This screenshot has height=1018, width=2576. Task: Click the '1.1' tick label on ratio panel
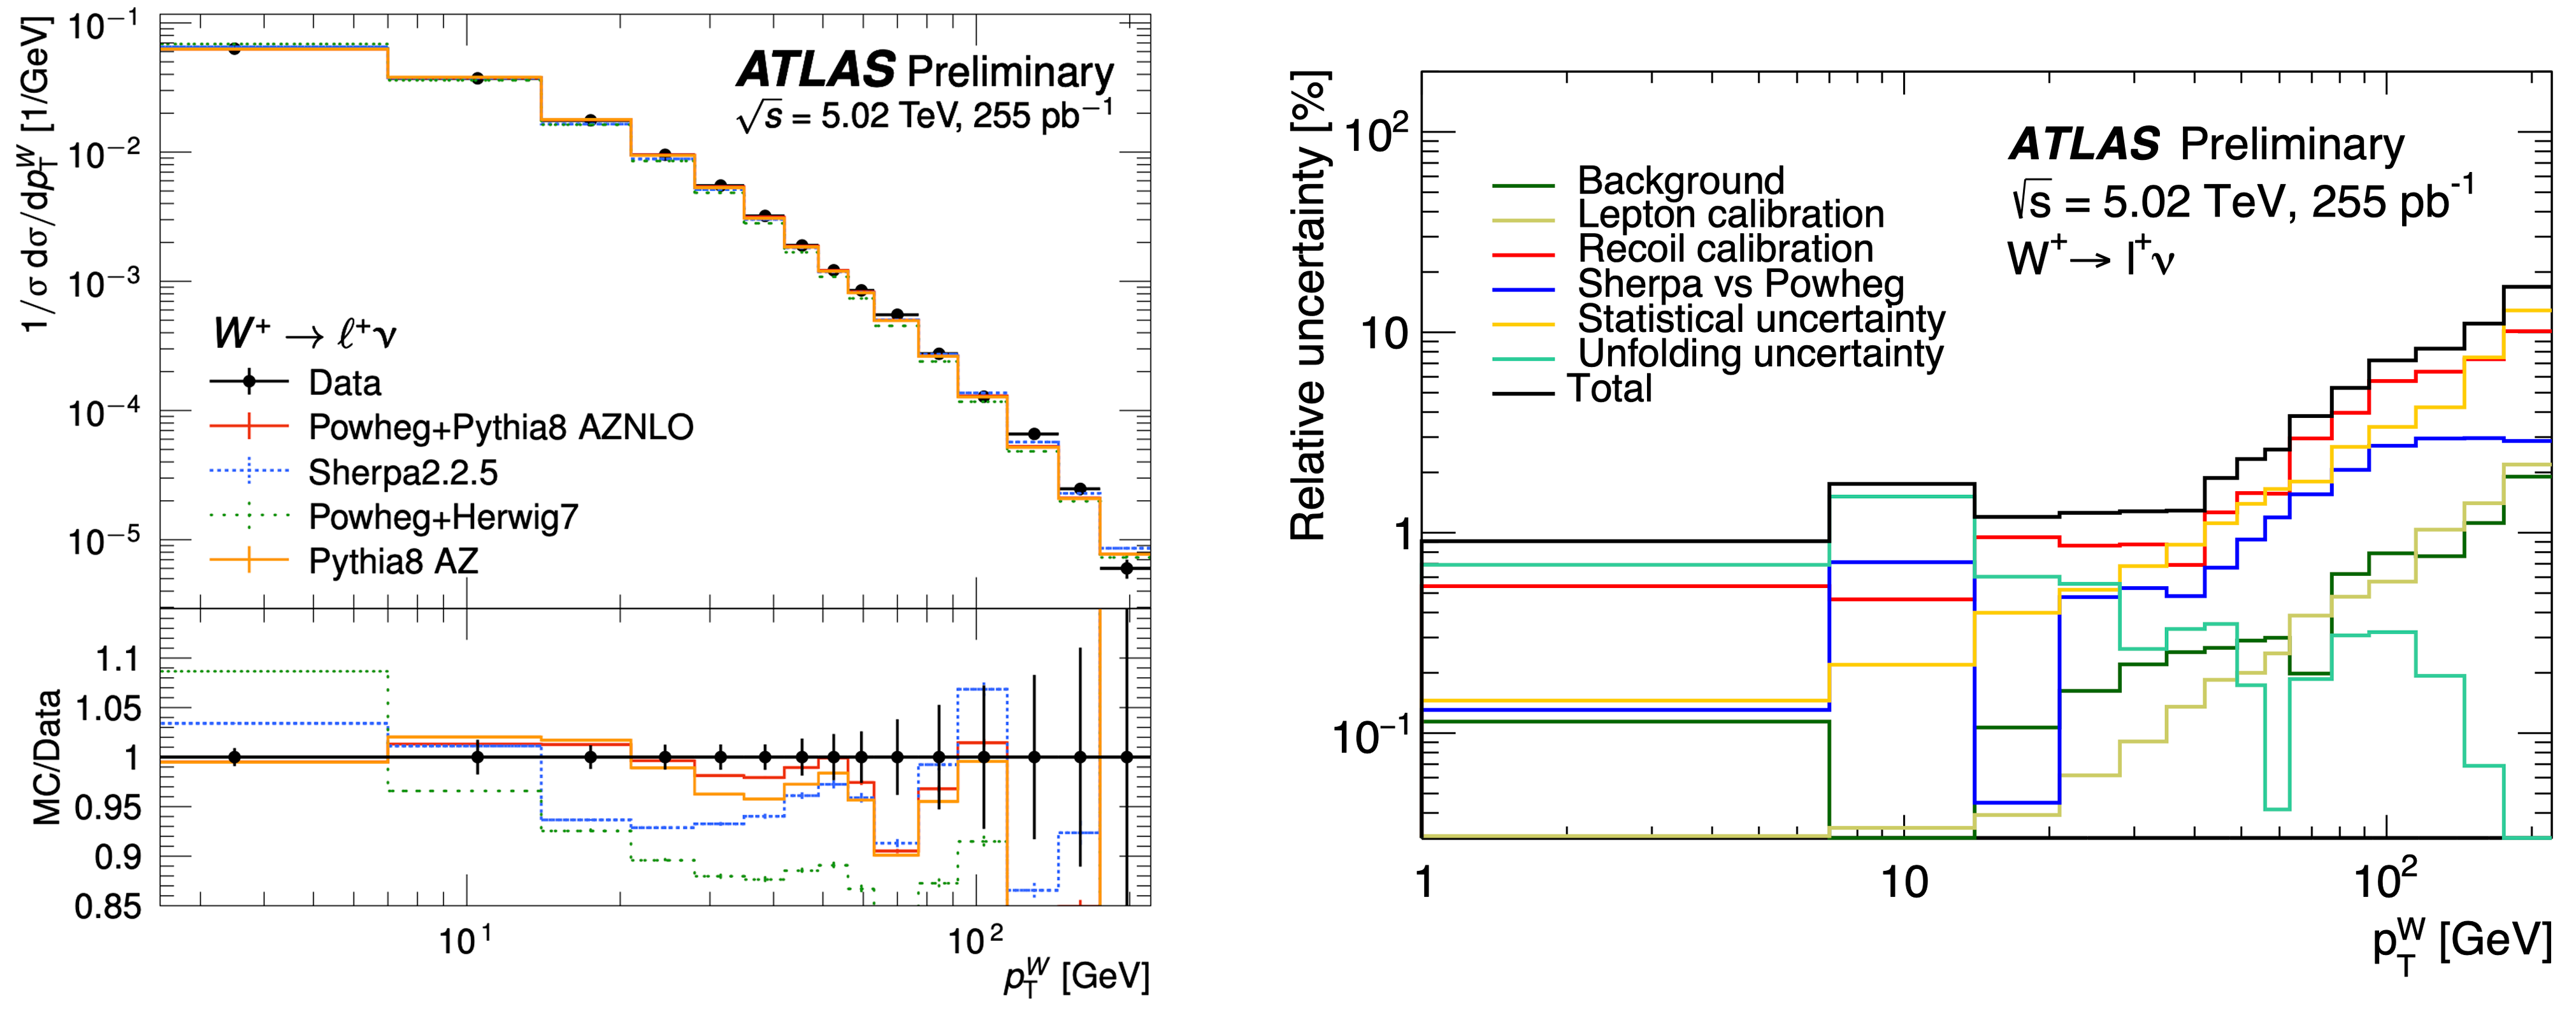pyautogui.click(x=117, y=660)
